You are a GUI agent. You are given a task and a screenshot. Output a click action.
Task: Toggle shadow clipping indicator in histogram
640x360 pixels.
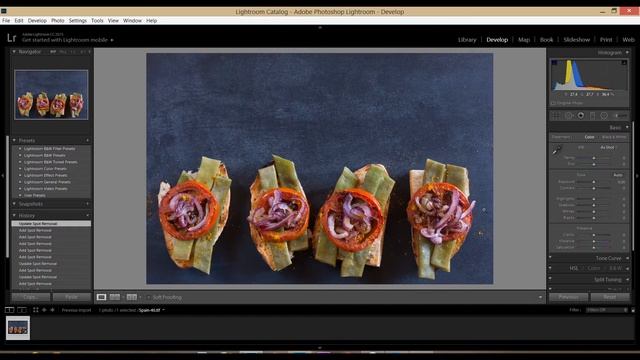pyautogui.click(x=554, y=62)
